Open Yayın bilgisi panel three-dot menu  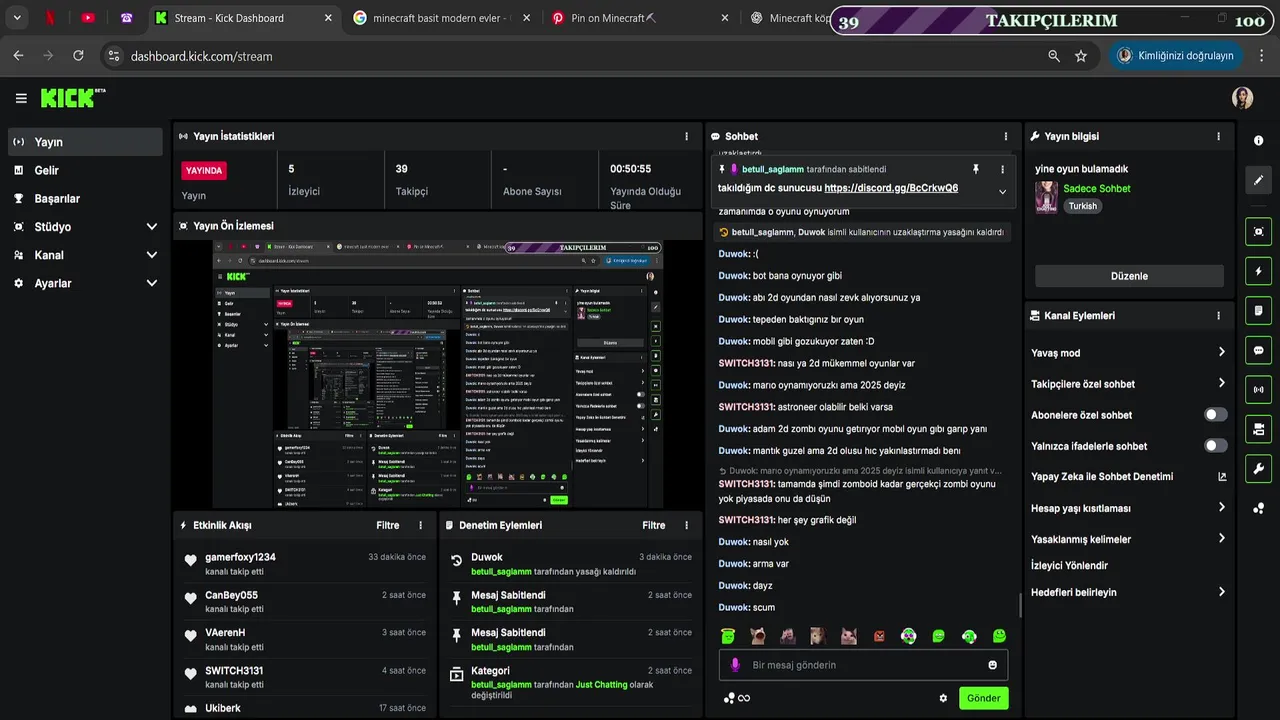pyautogui.click(x=1218, y=136)
